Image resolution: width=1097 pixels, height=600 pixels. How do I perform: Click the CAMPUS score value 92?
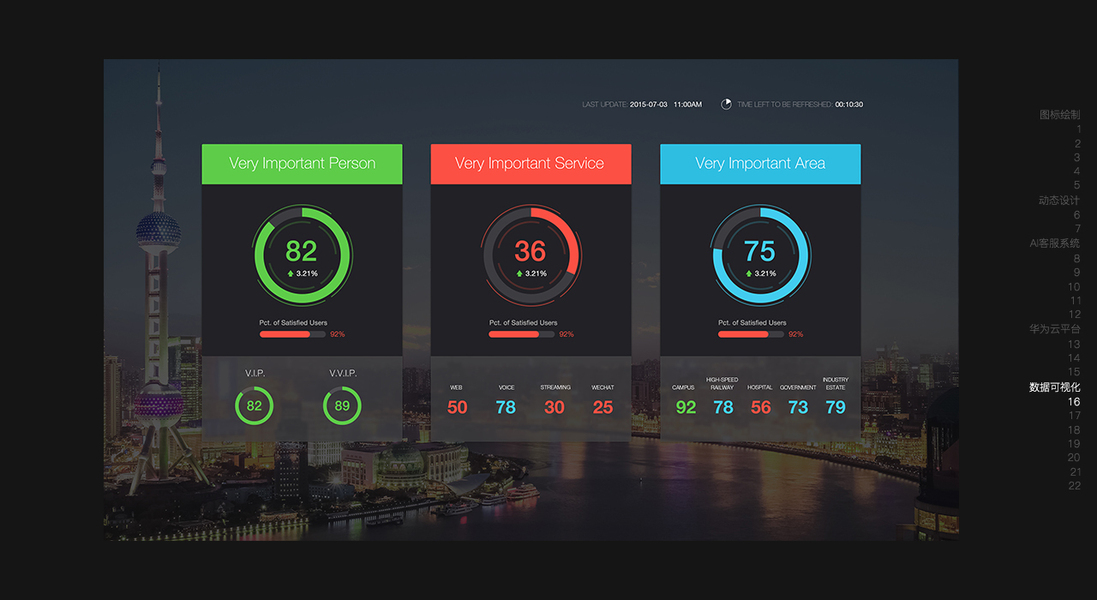686,407
